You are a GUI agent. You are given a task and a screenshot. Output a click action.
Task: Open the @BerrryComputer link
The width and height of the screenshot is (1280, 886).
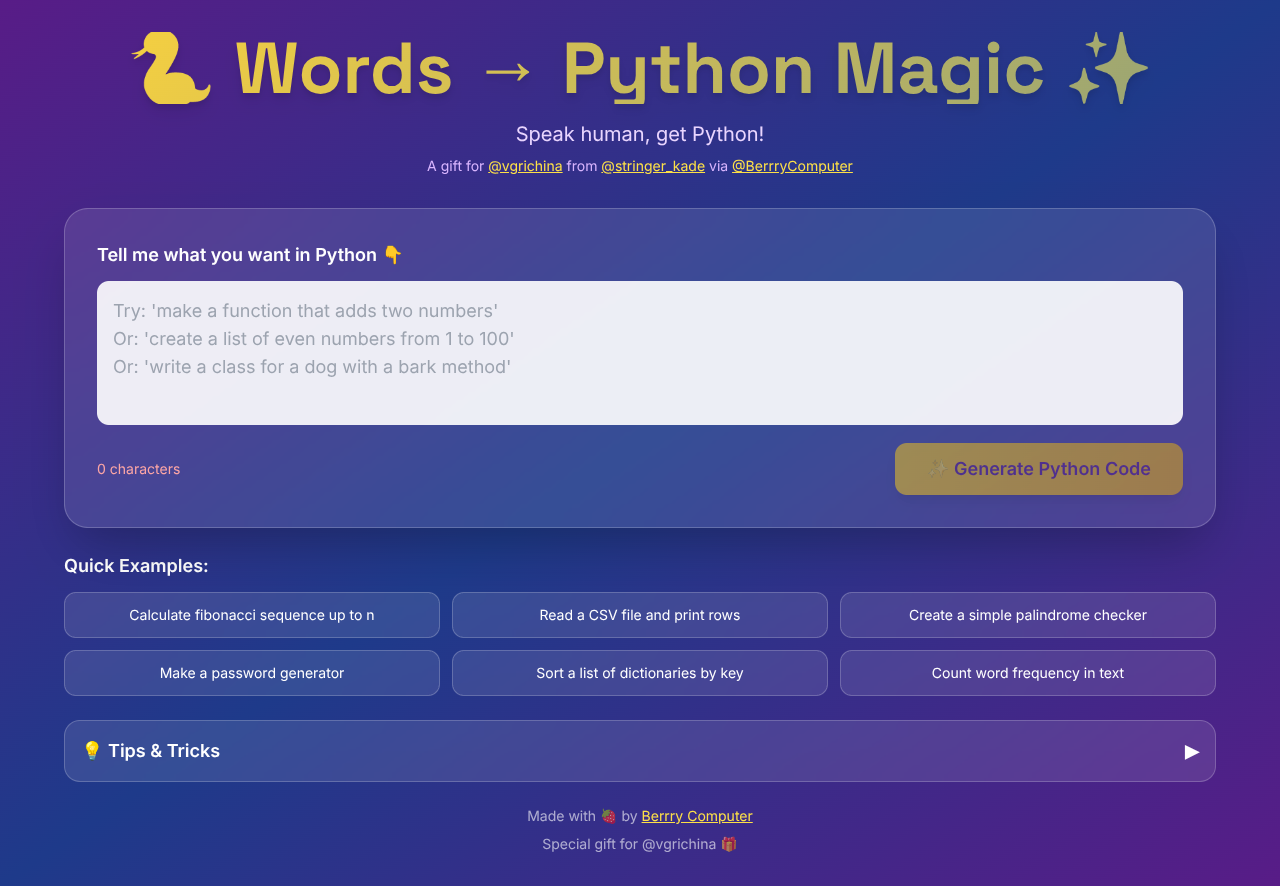coord(791,166)
